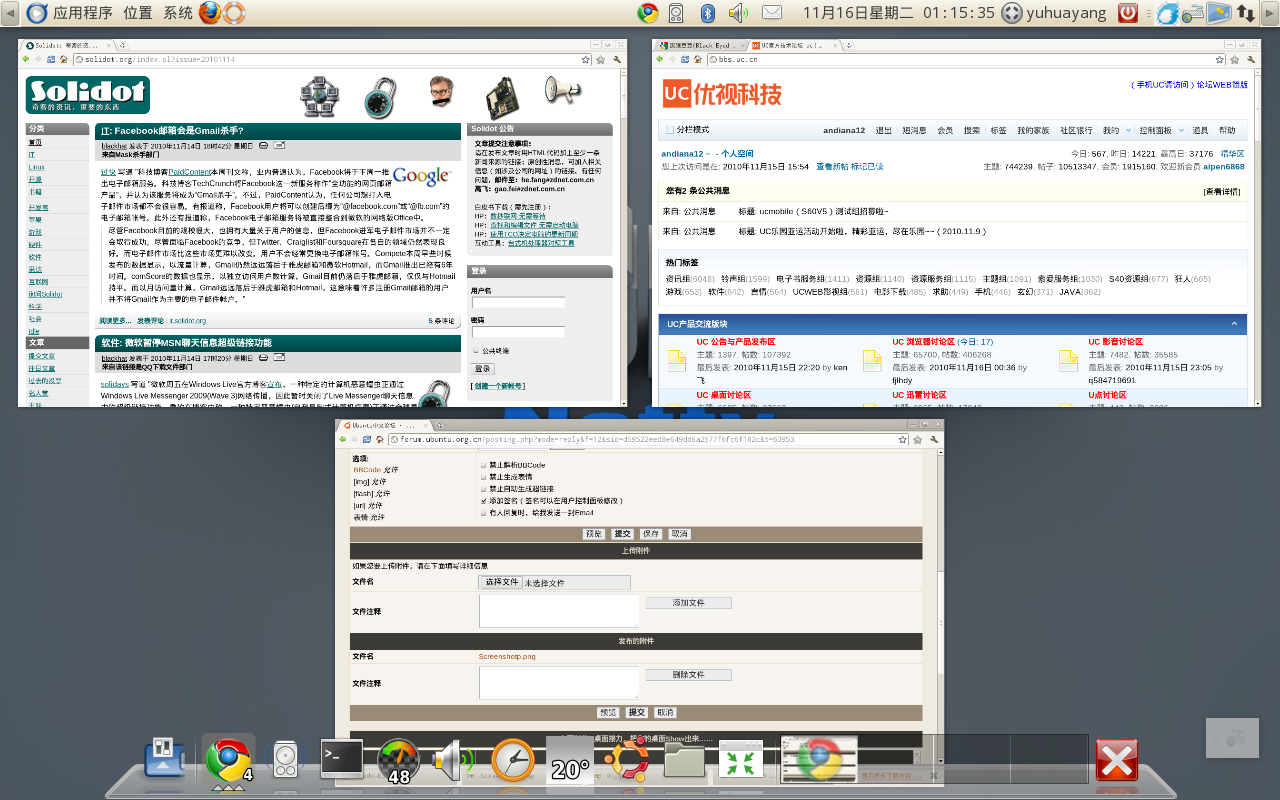The image size is (1280, 800).
Task: Click the speedometer gauge showing 48 in dock
Action: [x=399, y=762]
